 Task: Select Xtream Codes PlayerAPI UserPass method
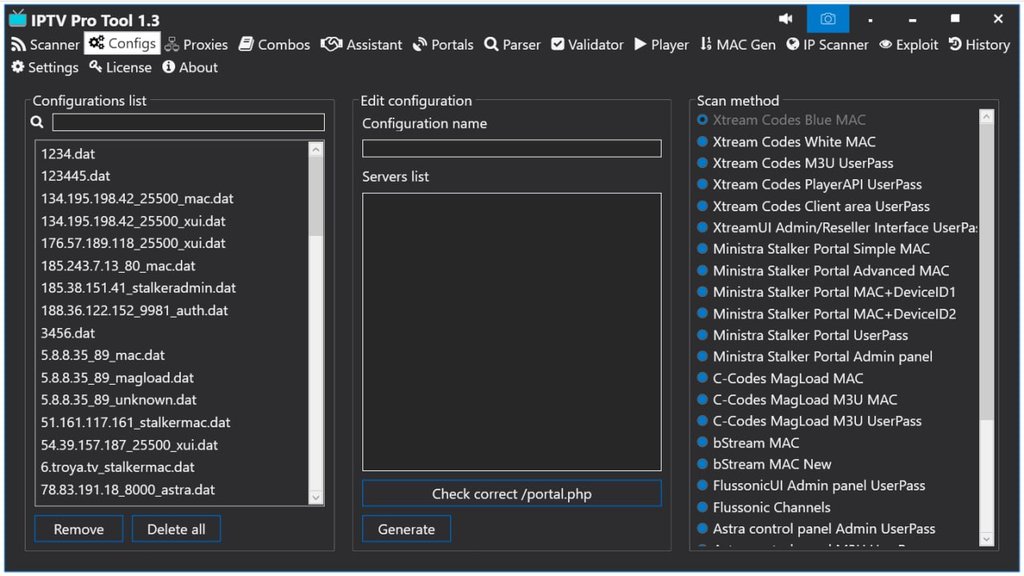coord(809,185)
